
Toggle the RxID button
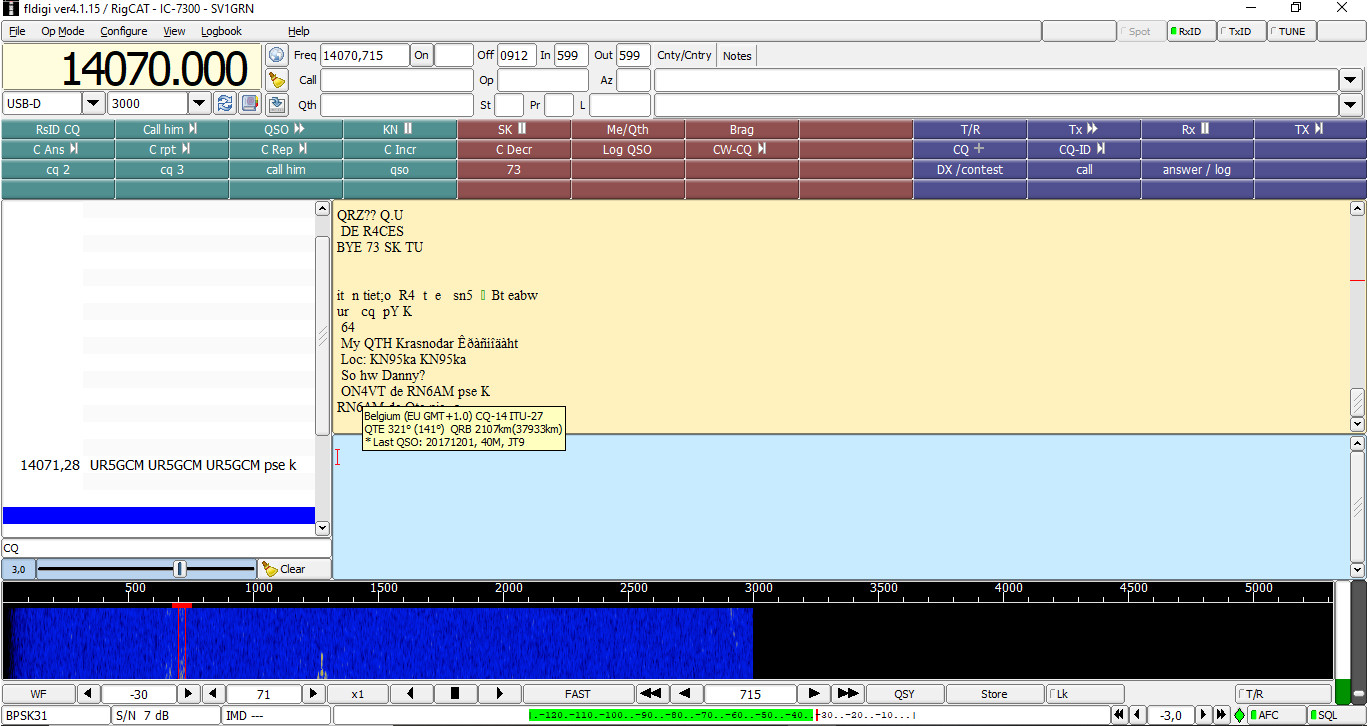tap(1192, 31)
